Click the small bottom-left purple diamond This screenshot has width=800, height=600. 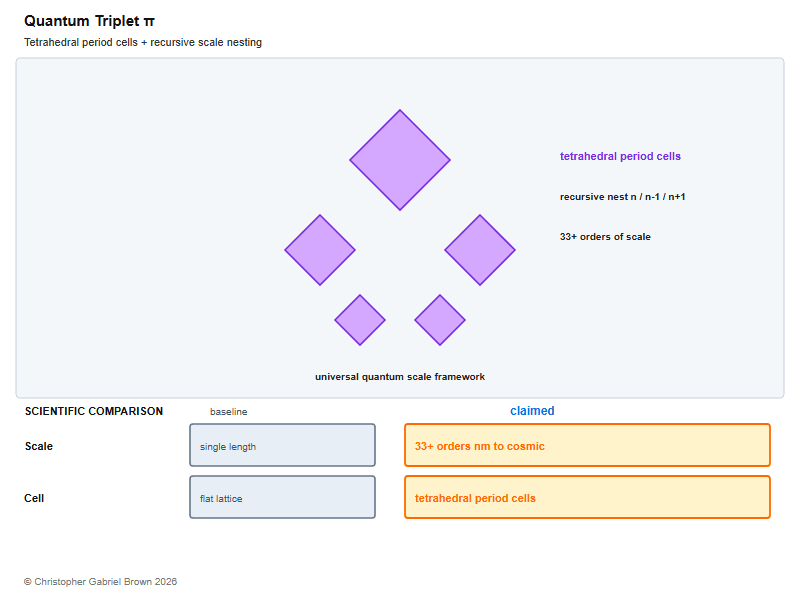(x=360, y=320)
